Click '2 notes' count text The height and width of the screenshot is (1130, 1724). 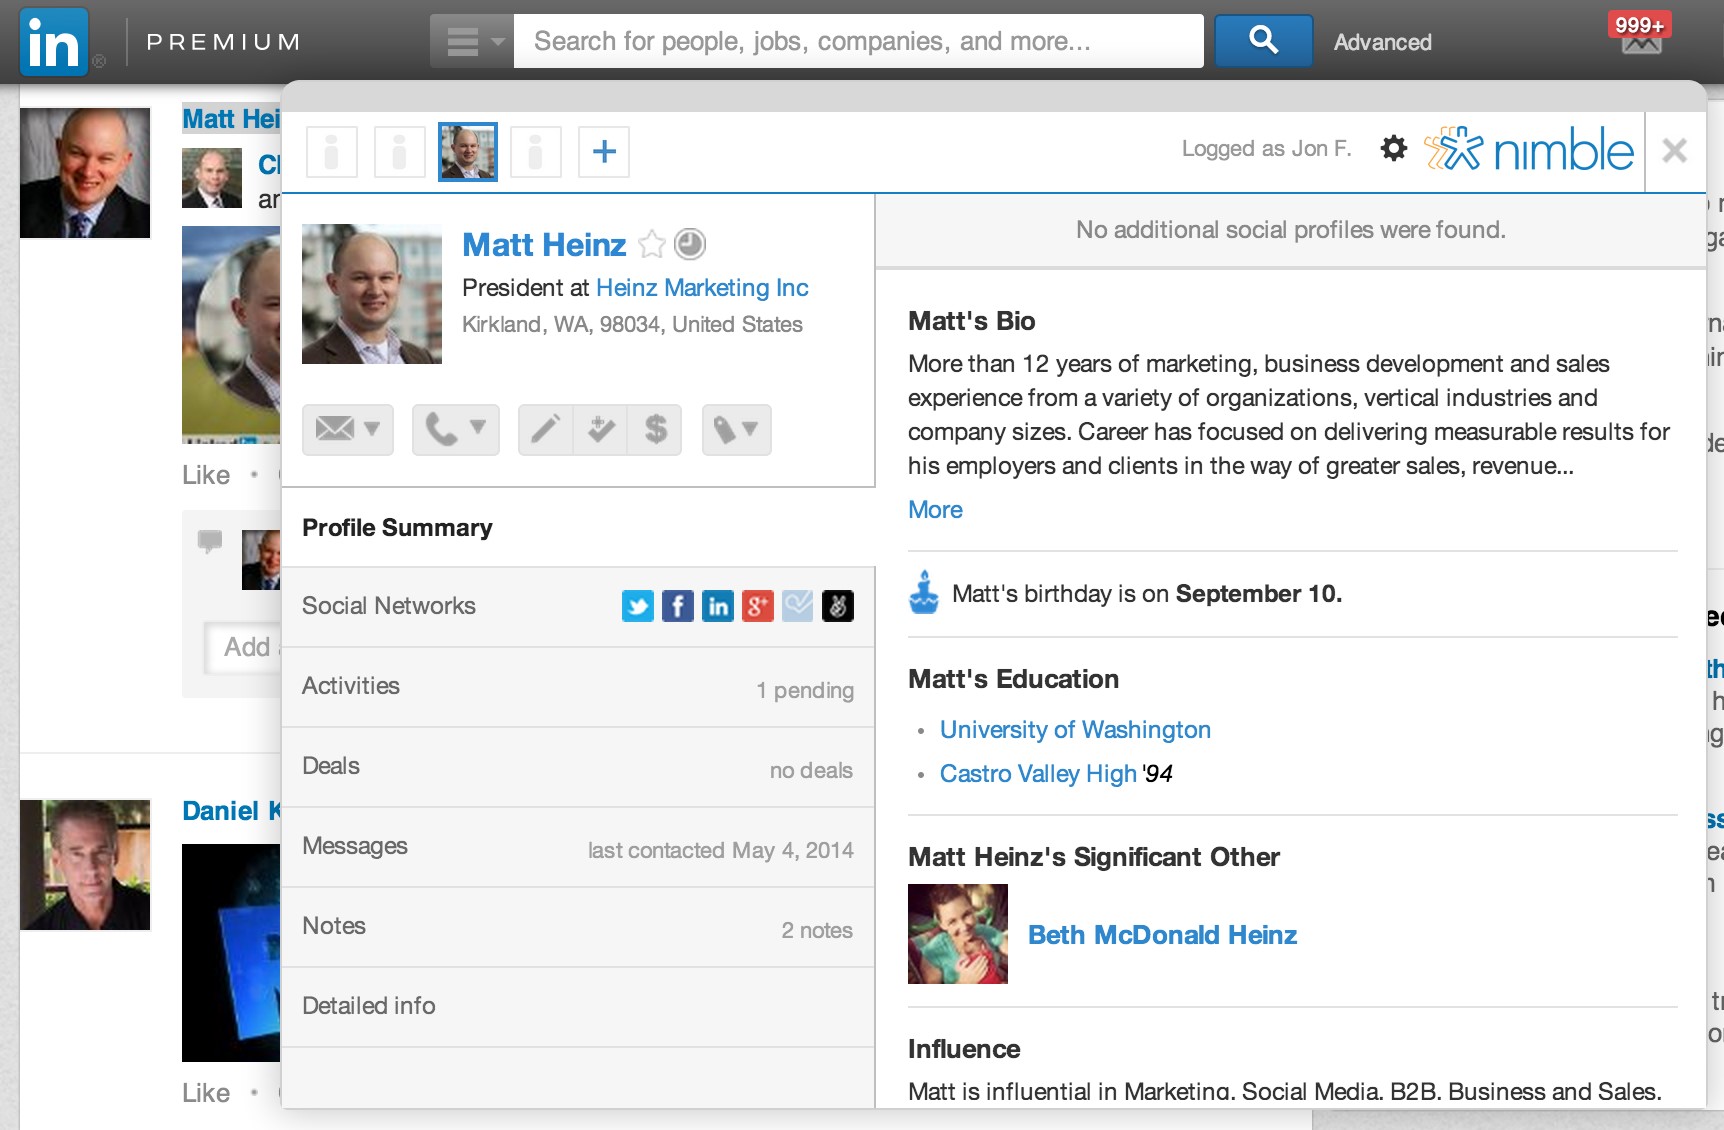[x=817, y=930]
